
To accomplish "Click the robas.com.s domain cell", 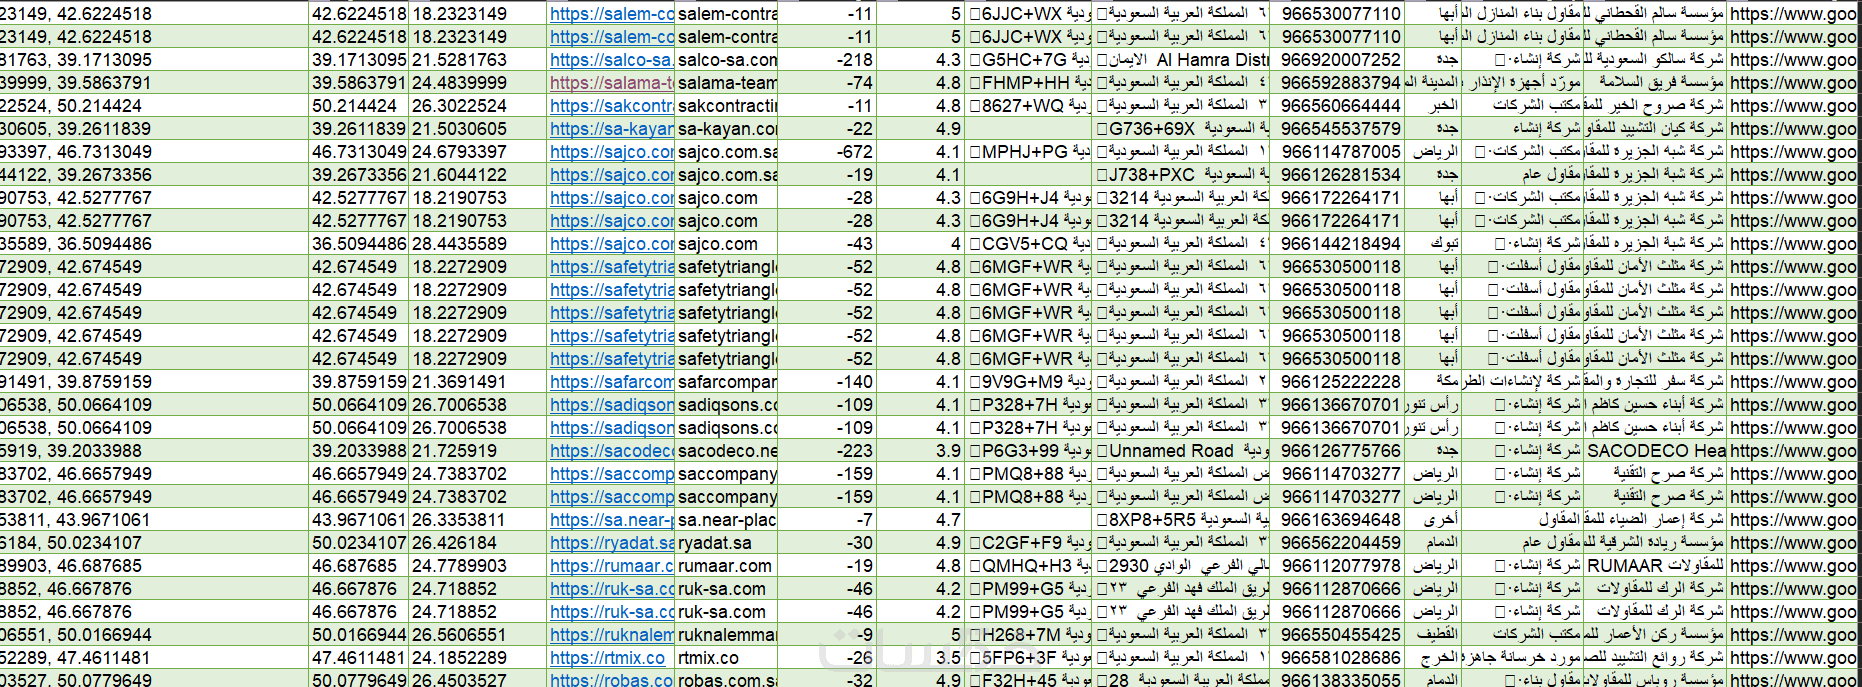I will point(727,679).
